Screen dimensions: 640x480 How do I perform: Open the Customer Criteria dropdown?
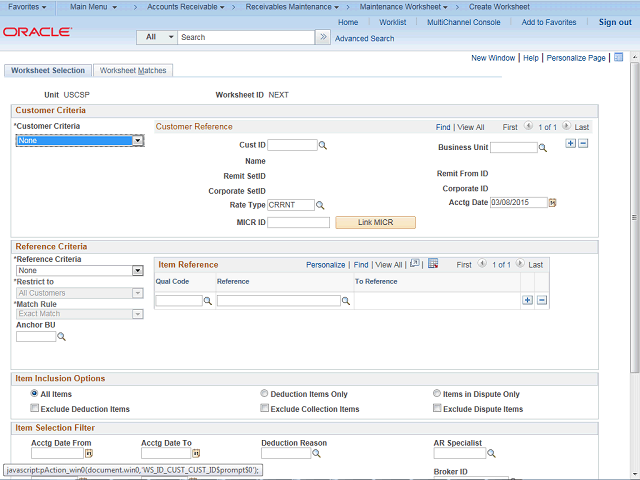[x=138, y=141]
